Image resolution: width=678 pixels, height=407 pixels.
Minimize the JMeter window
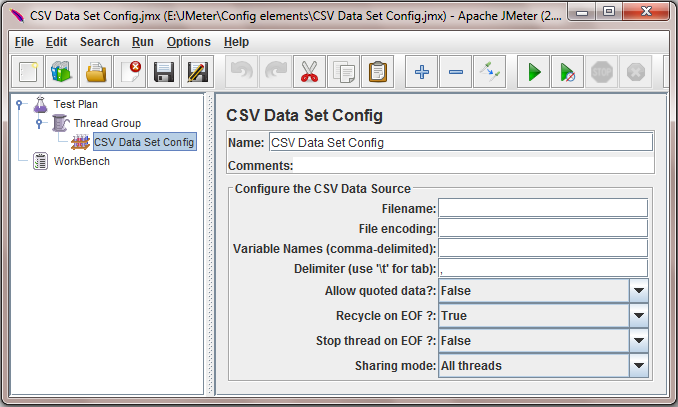(582, 12)
